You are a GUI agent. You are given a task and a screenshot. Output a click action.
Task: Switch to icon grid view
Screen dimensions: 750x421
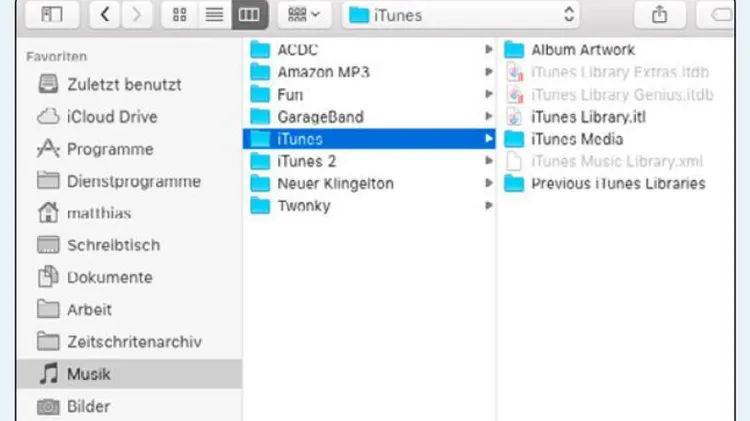[x=179, y=14]
